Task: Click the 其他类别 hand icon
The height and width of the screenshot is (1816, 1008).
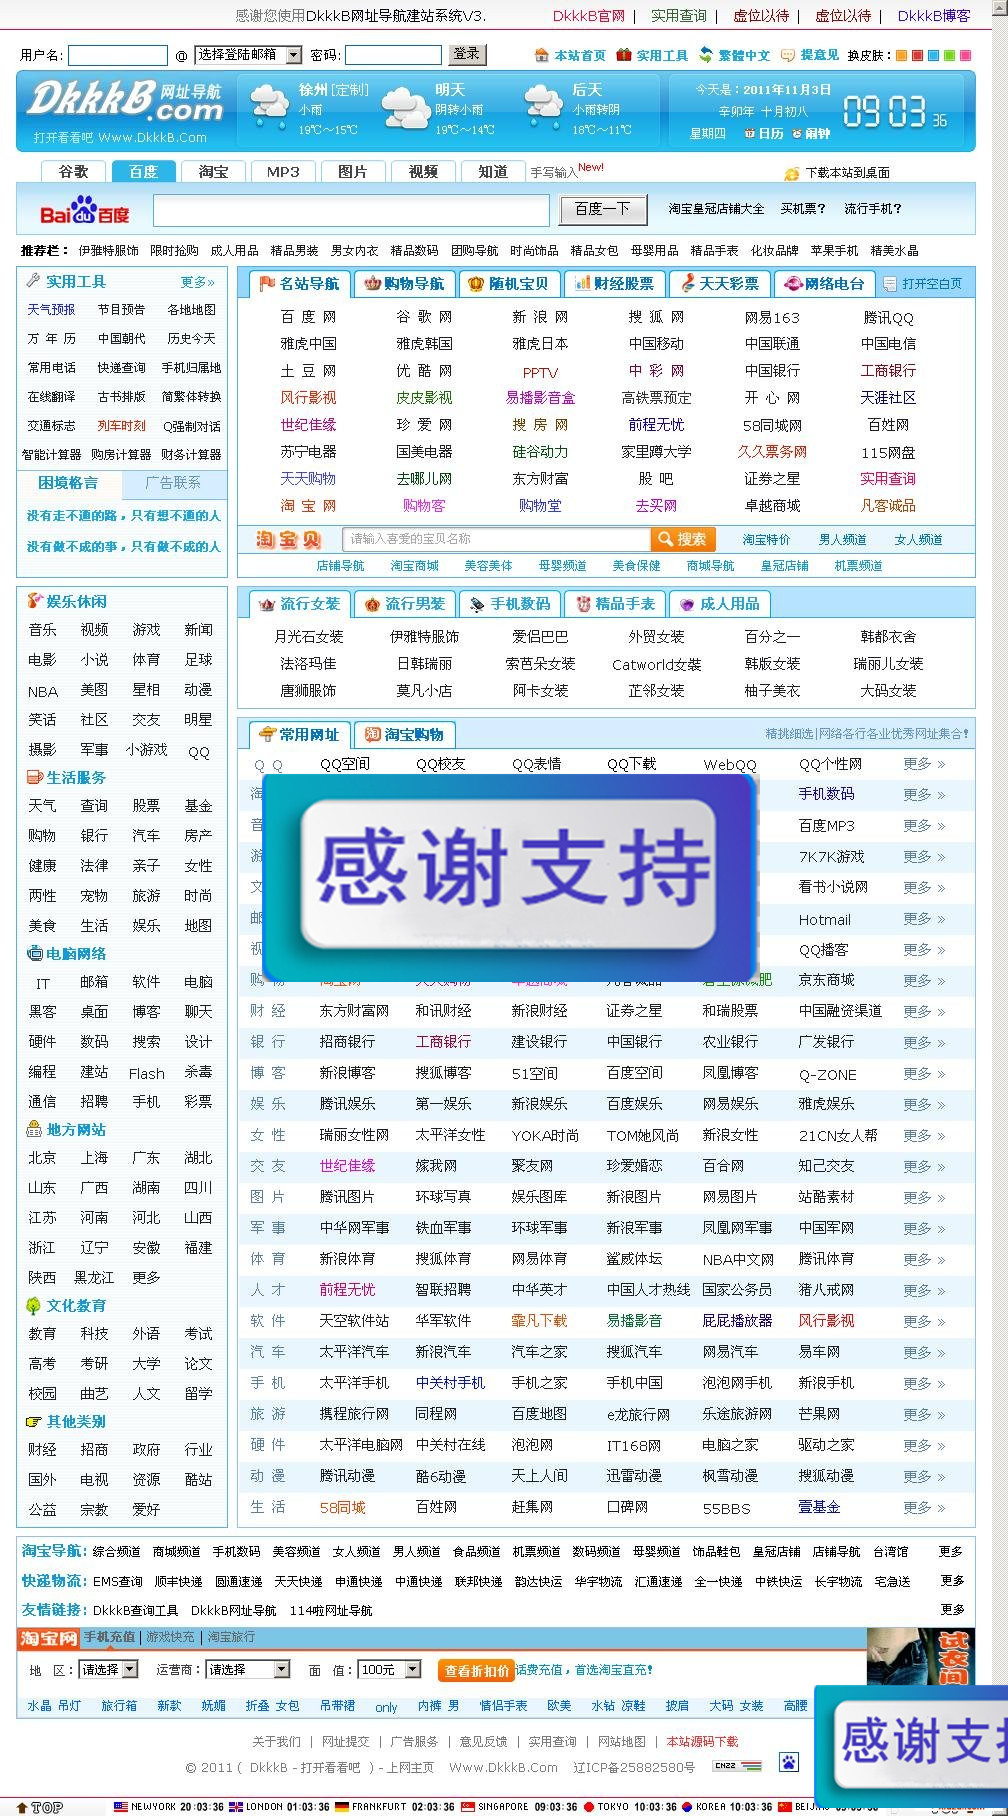Action: click(x=35, y=1421)
